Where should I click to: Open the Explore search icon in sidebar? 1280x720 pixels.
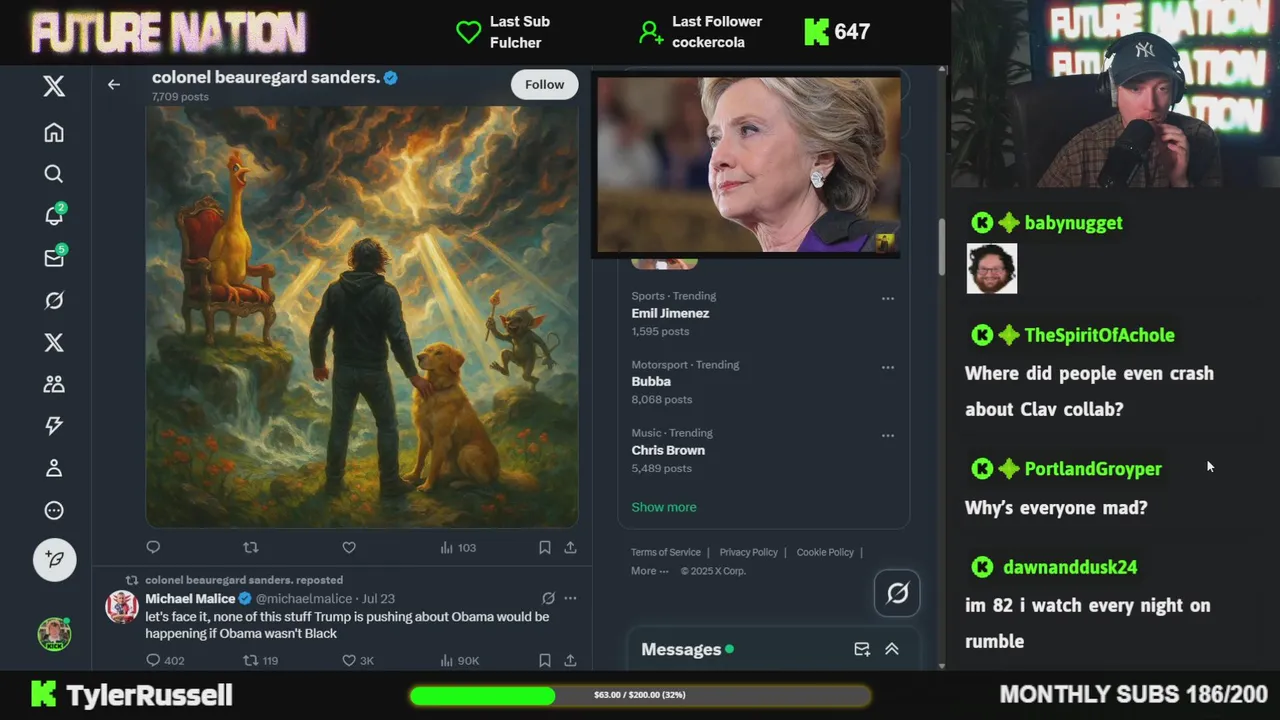click(x=54, y=174)
